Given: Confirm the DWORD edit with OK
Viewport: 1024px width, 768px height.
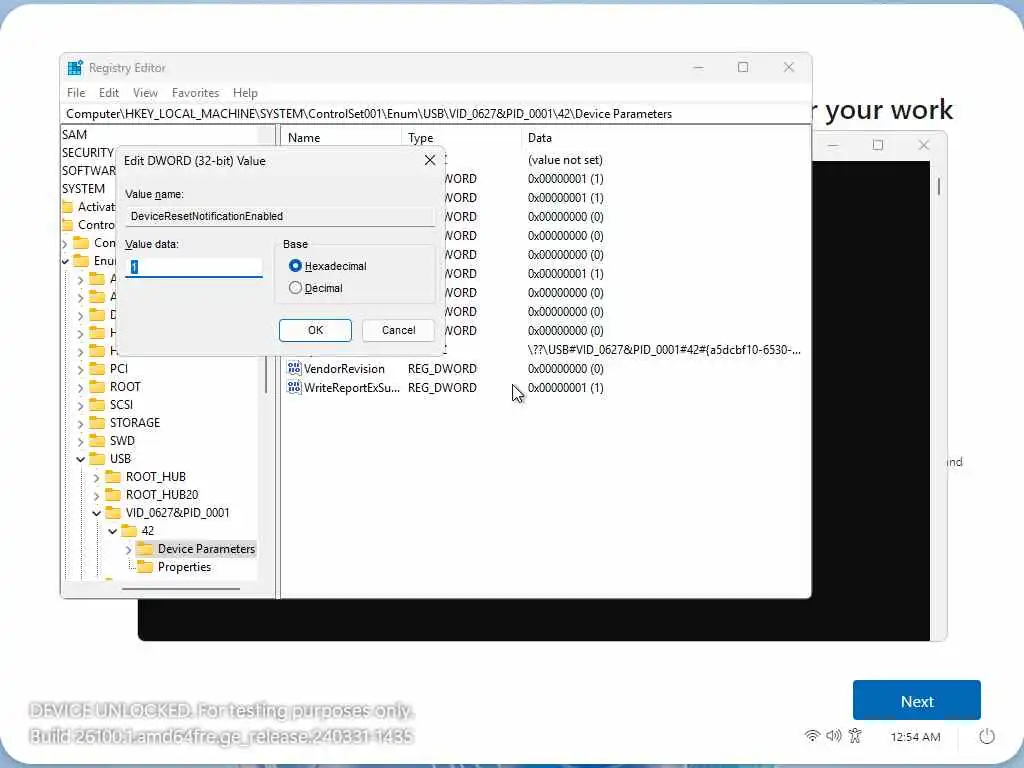Looking at the screenshot, I should coord(315,330).
